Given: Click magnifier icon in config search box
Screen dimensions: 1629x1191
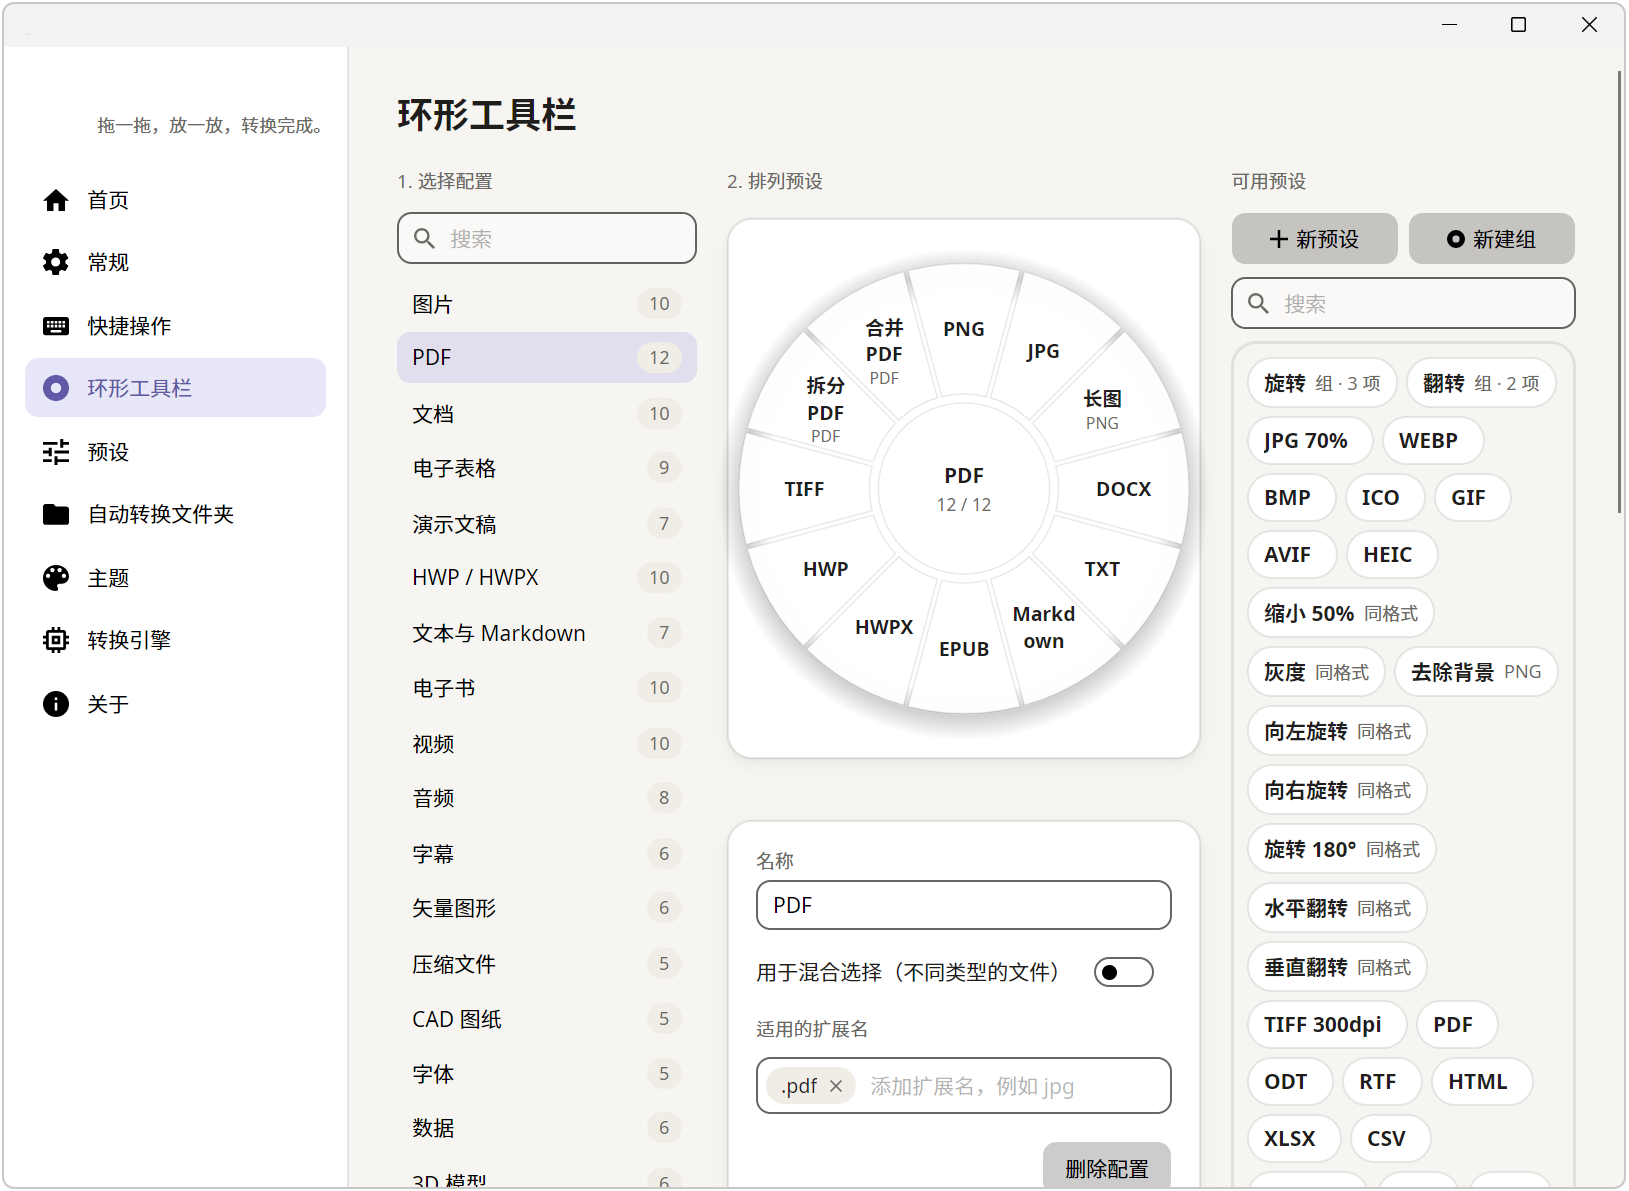Looking at the screenshot, I should point(424,238).
